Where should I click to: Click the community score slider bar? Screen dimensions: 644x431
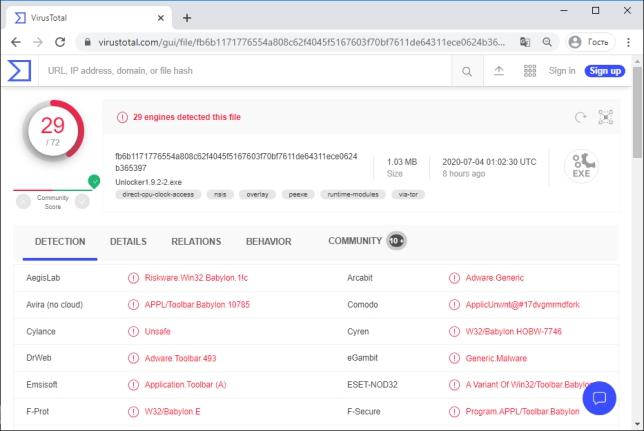tap(53, 190)
